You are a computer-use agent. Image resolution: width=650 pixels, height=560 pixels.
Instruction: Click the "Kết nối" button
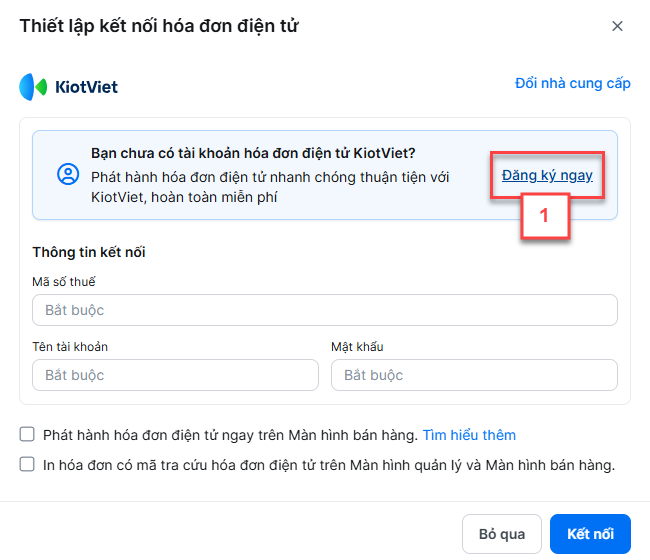point(590,534)
